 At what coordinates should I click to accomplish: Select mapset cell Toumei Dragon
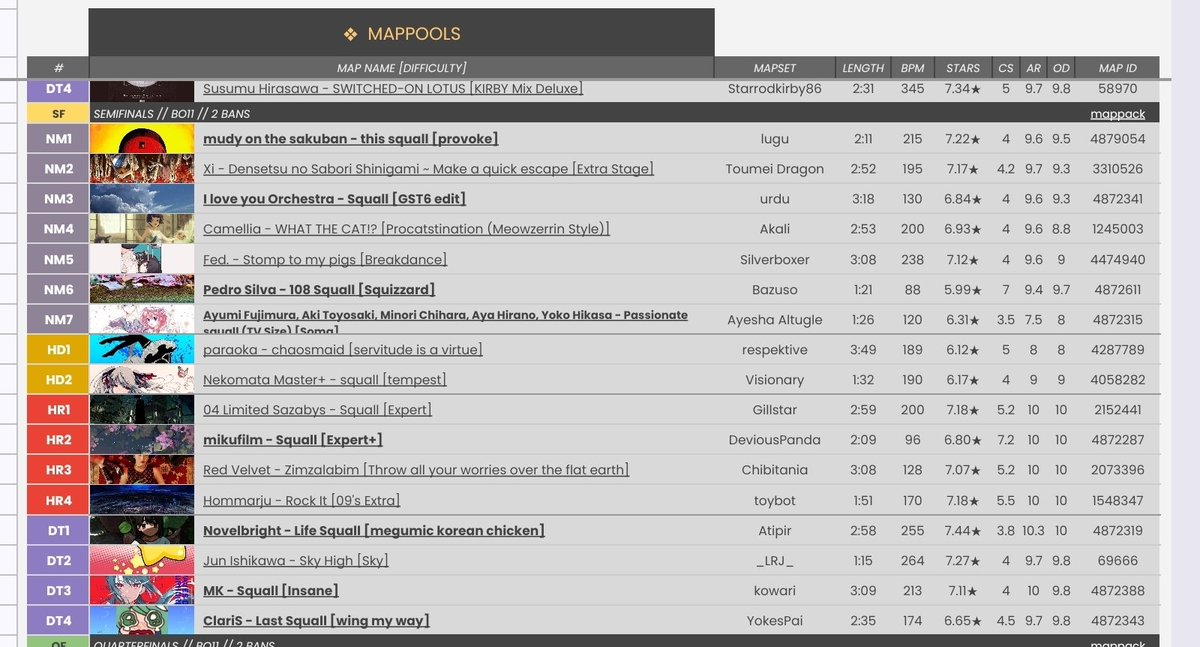pyautogui.click(x=775, y=169)
